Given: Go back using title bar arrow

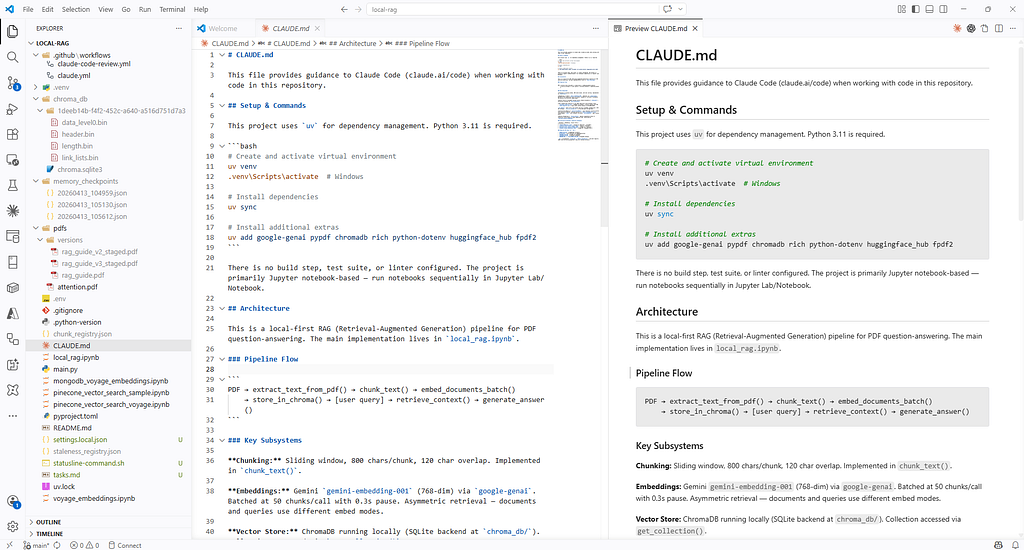Looking at the screenshot, I should point(344,9).
